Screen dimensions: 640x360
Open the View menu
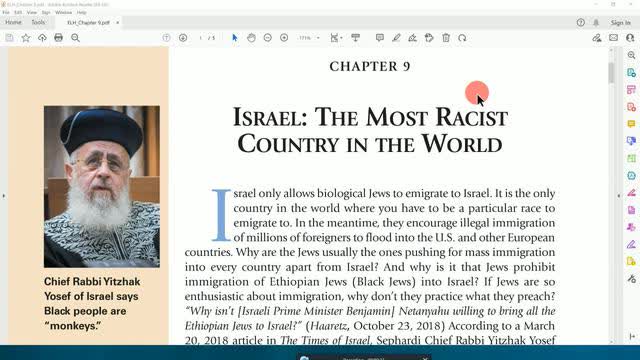point(31,13)
